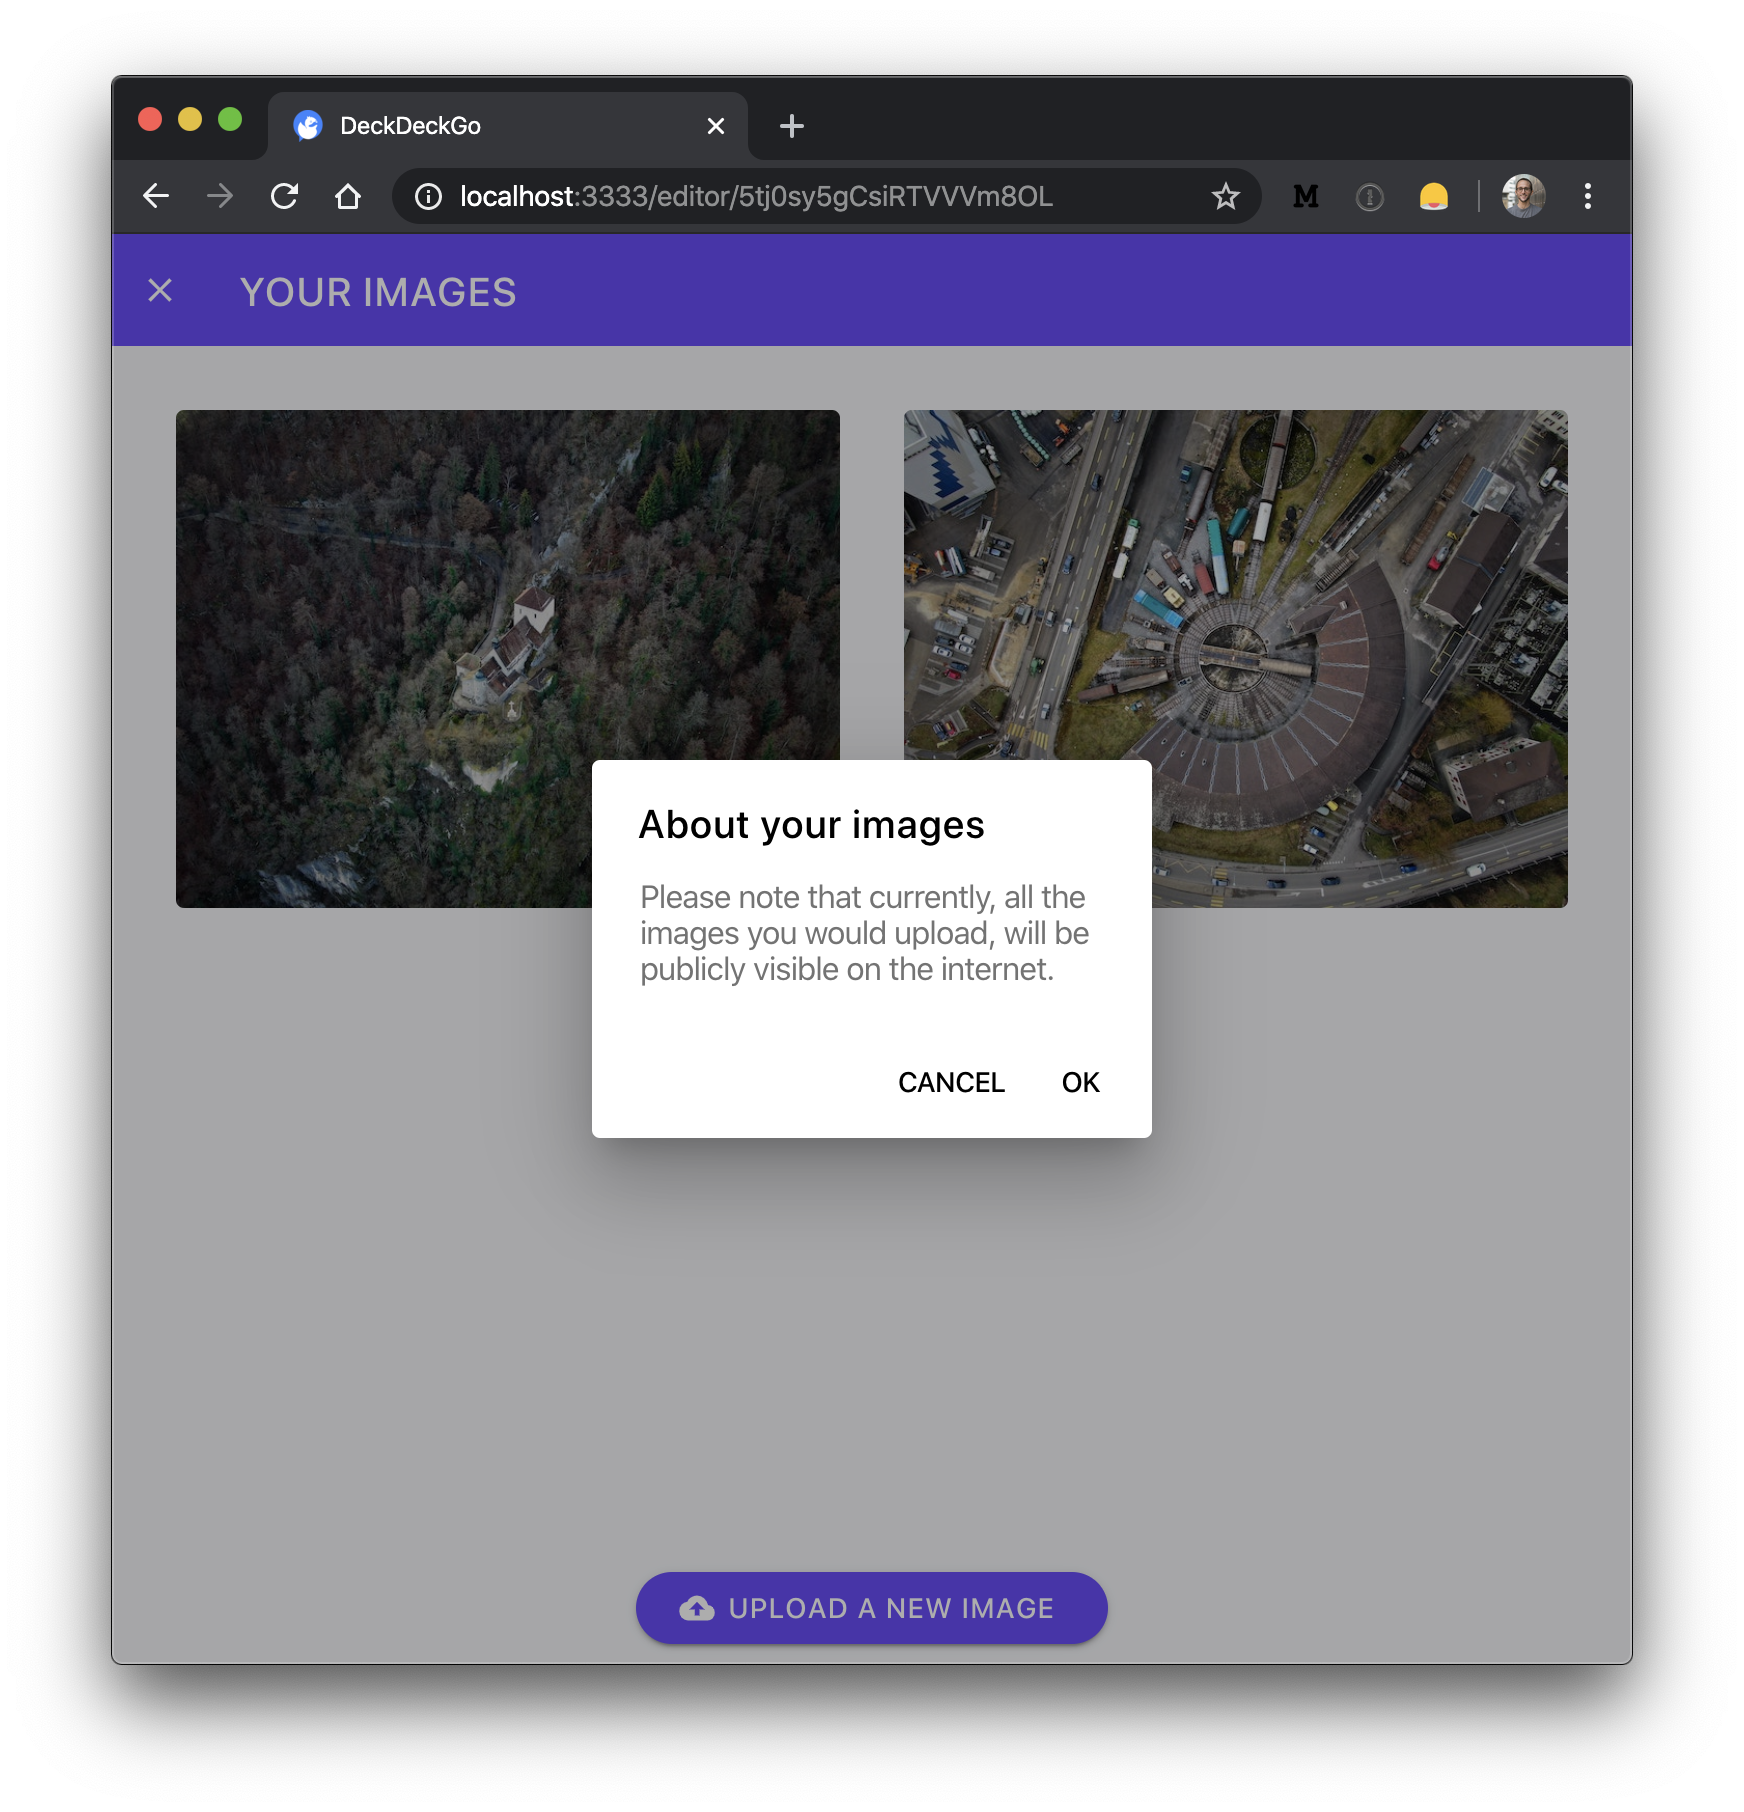Select the railway roundhouse aerial image

[x=1236, y=659]
